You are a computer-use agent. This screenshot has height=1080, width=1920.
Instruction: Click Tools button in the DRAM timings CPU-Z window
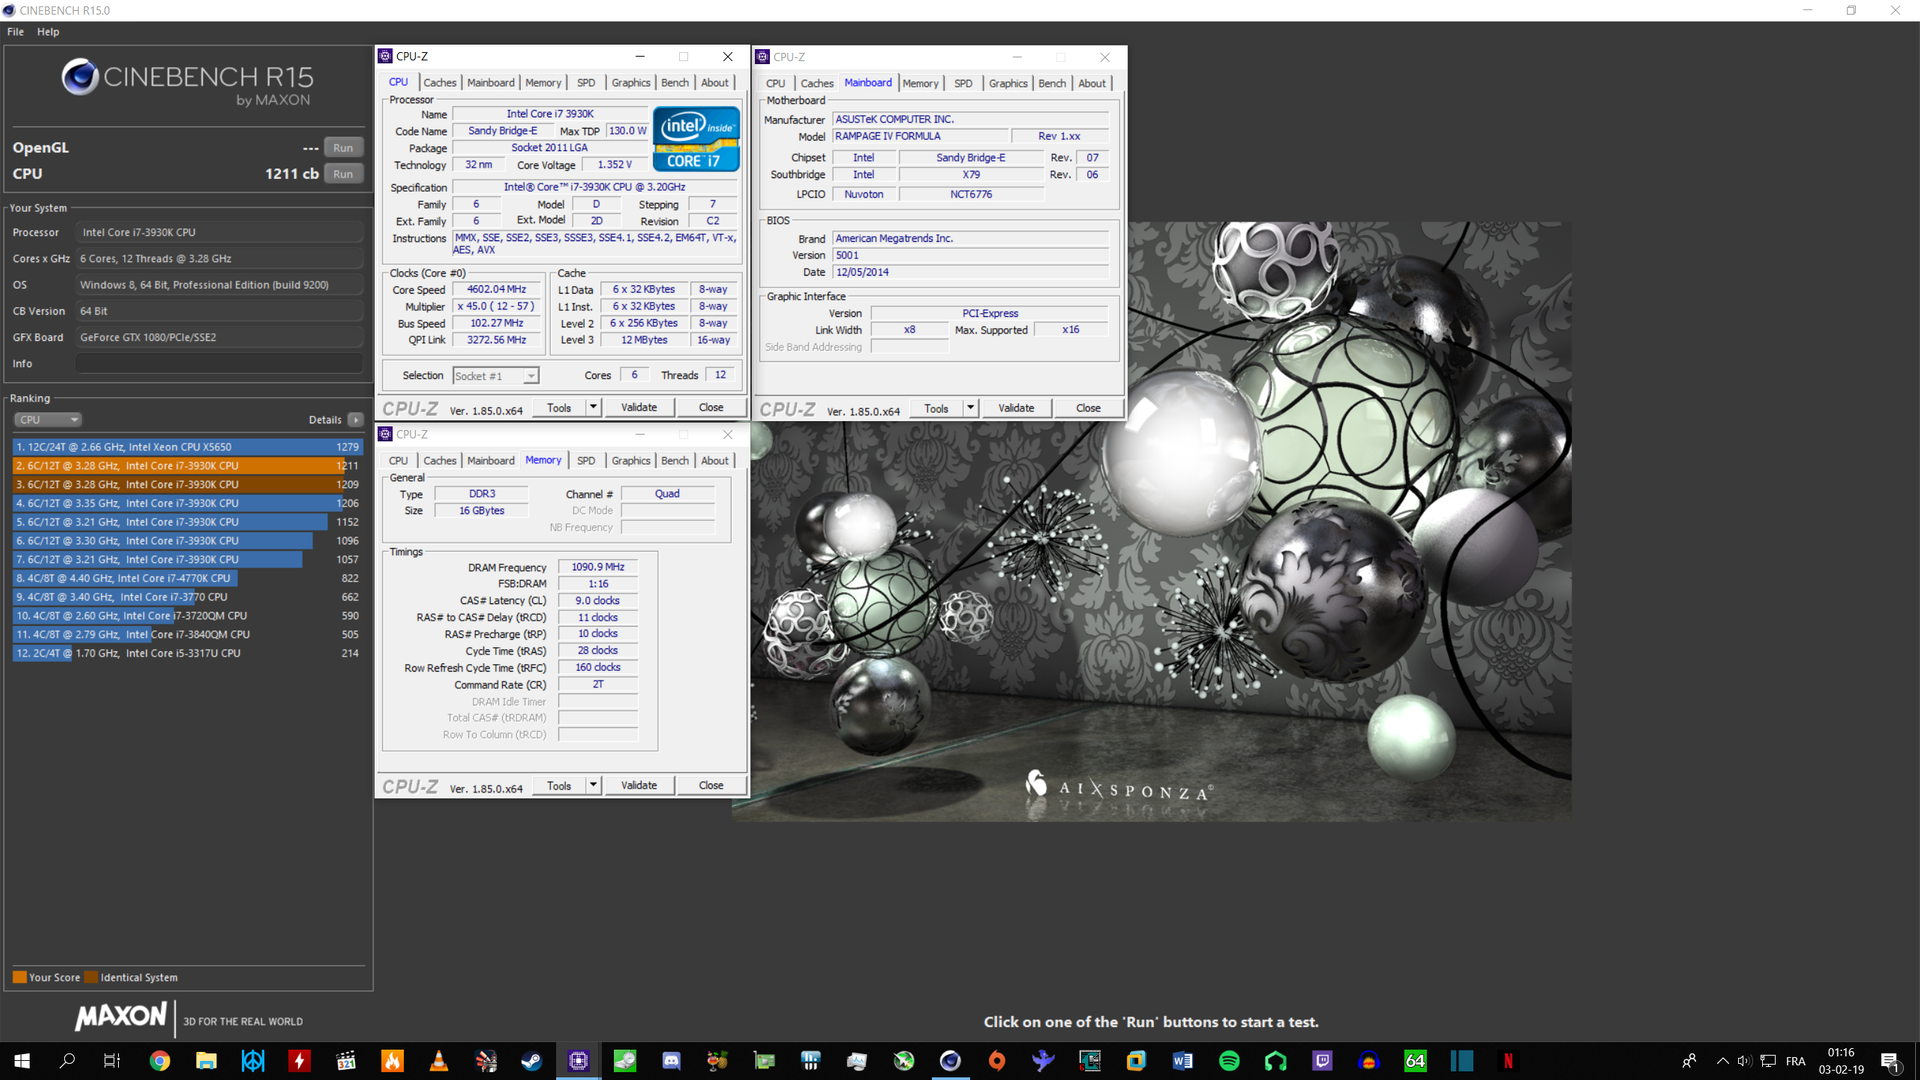tap(559, 786)
